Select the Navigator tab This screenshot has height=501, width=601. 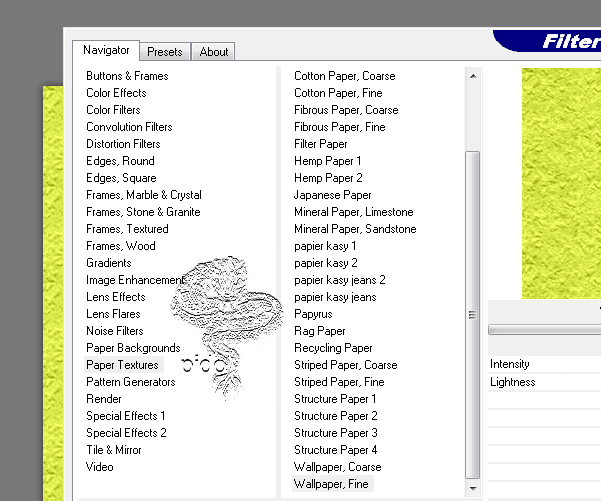[x=106, y=50]
